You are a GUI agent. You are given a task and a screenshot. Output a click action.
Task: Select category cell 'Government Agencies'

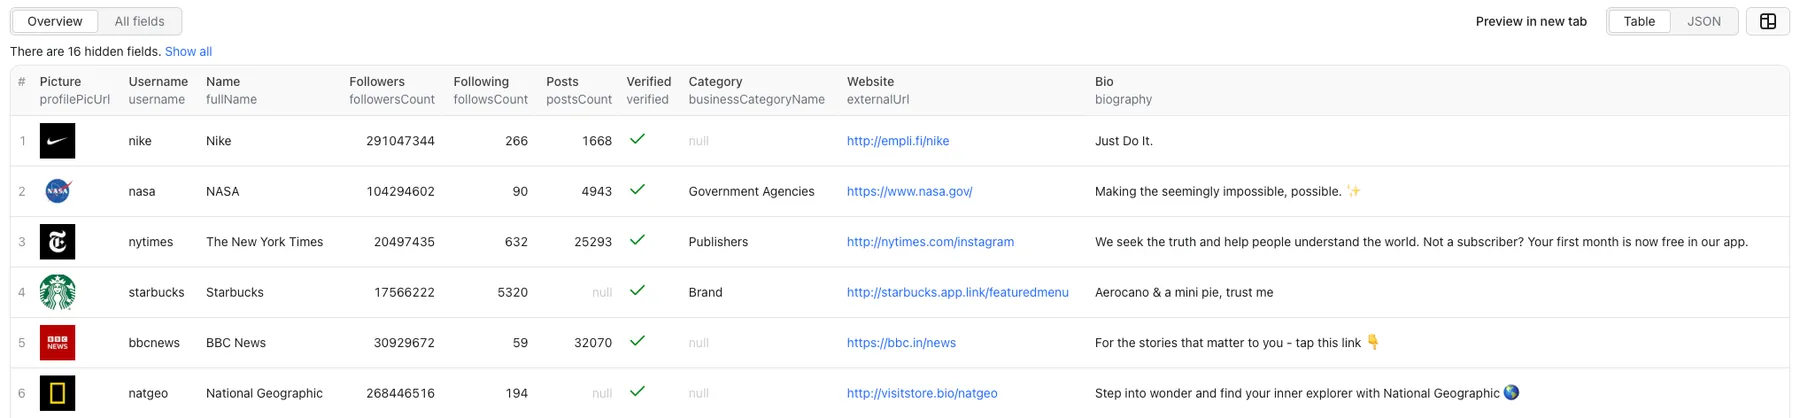751,191
